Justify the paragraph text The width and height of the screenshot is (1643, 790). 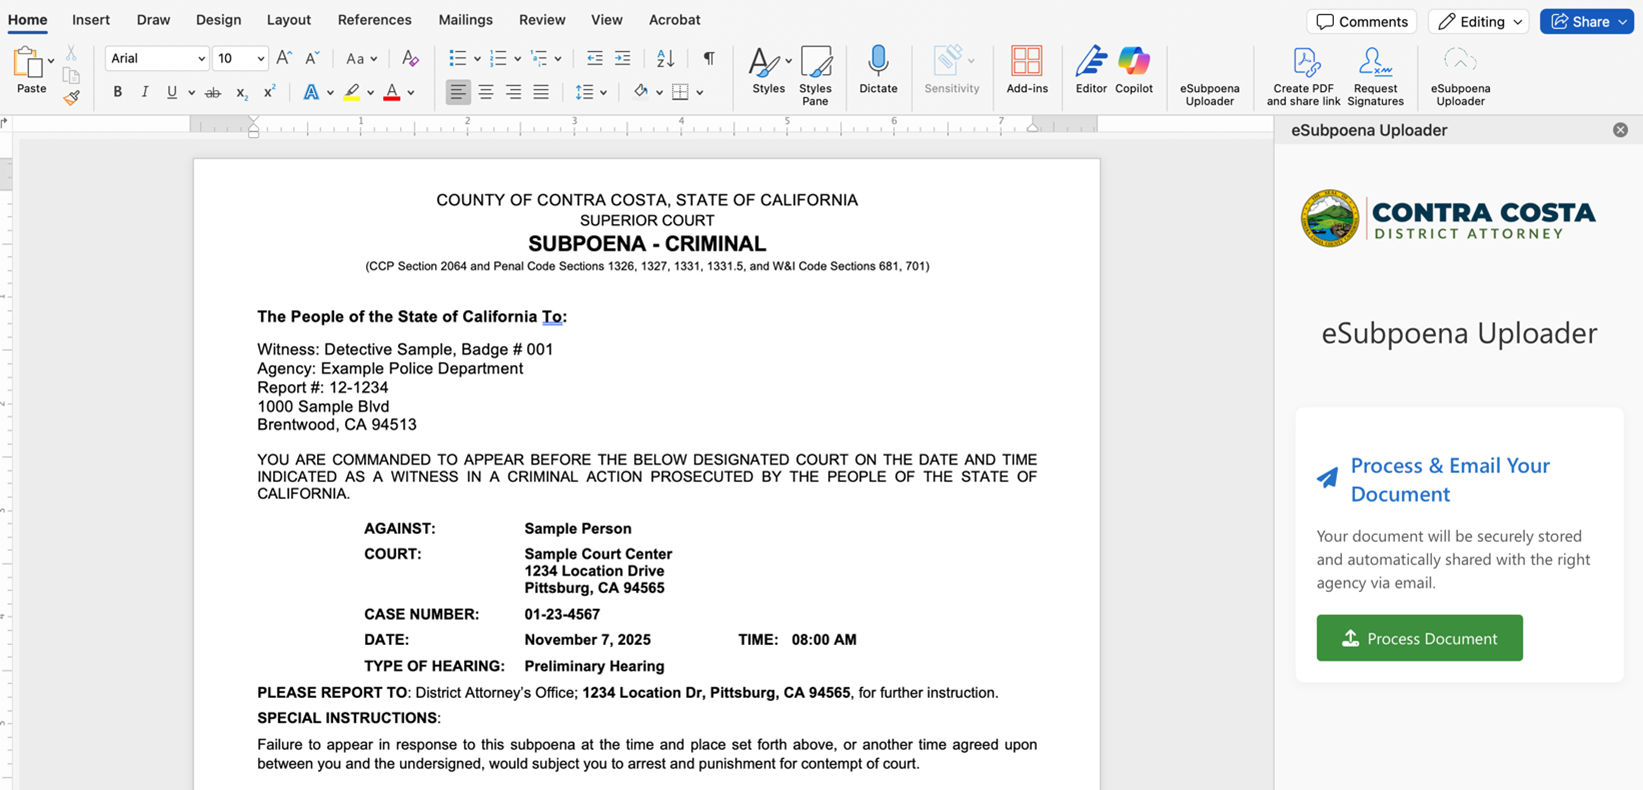point(541,93)
